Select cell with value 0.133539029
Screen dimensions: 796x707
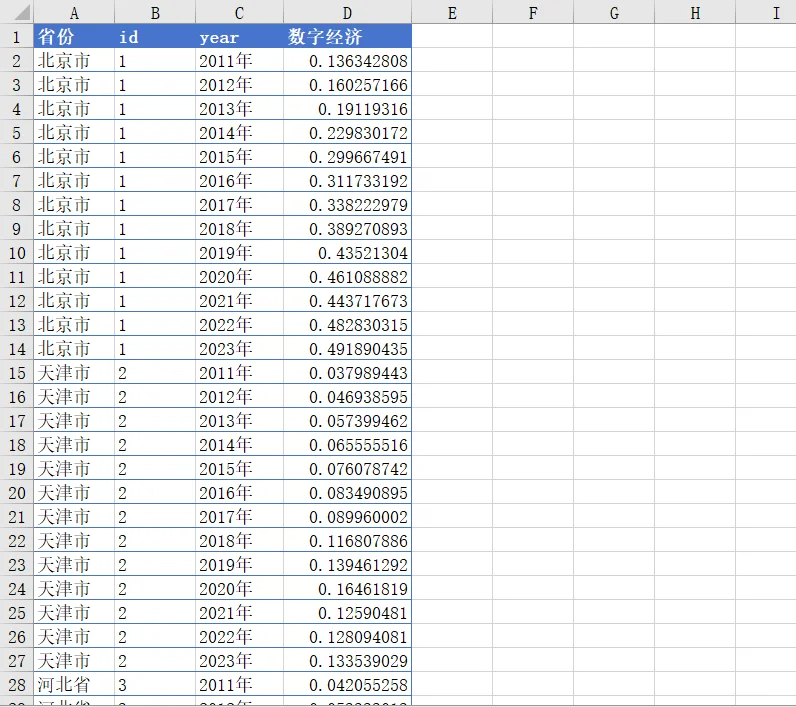347,661
